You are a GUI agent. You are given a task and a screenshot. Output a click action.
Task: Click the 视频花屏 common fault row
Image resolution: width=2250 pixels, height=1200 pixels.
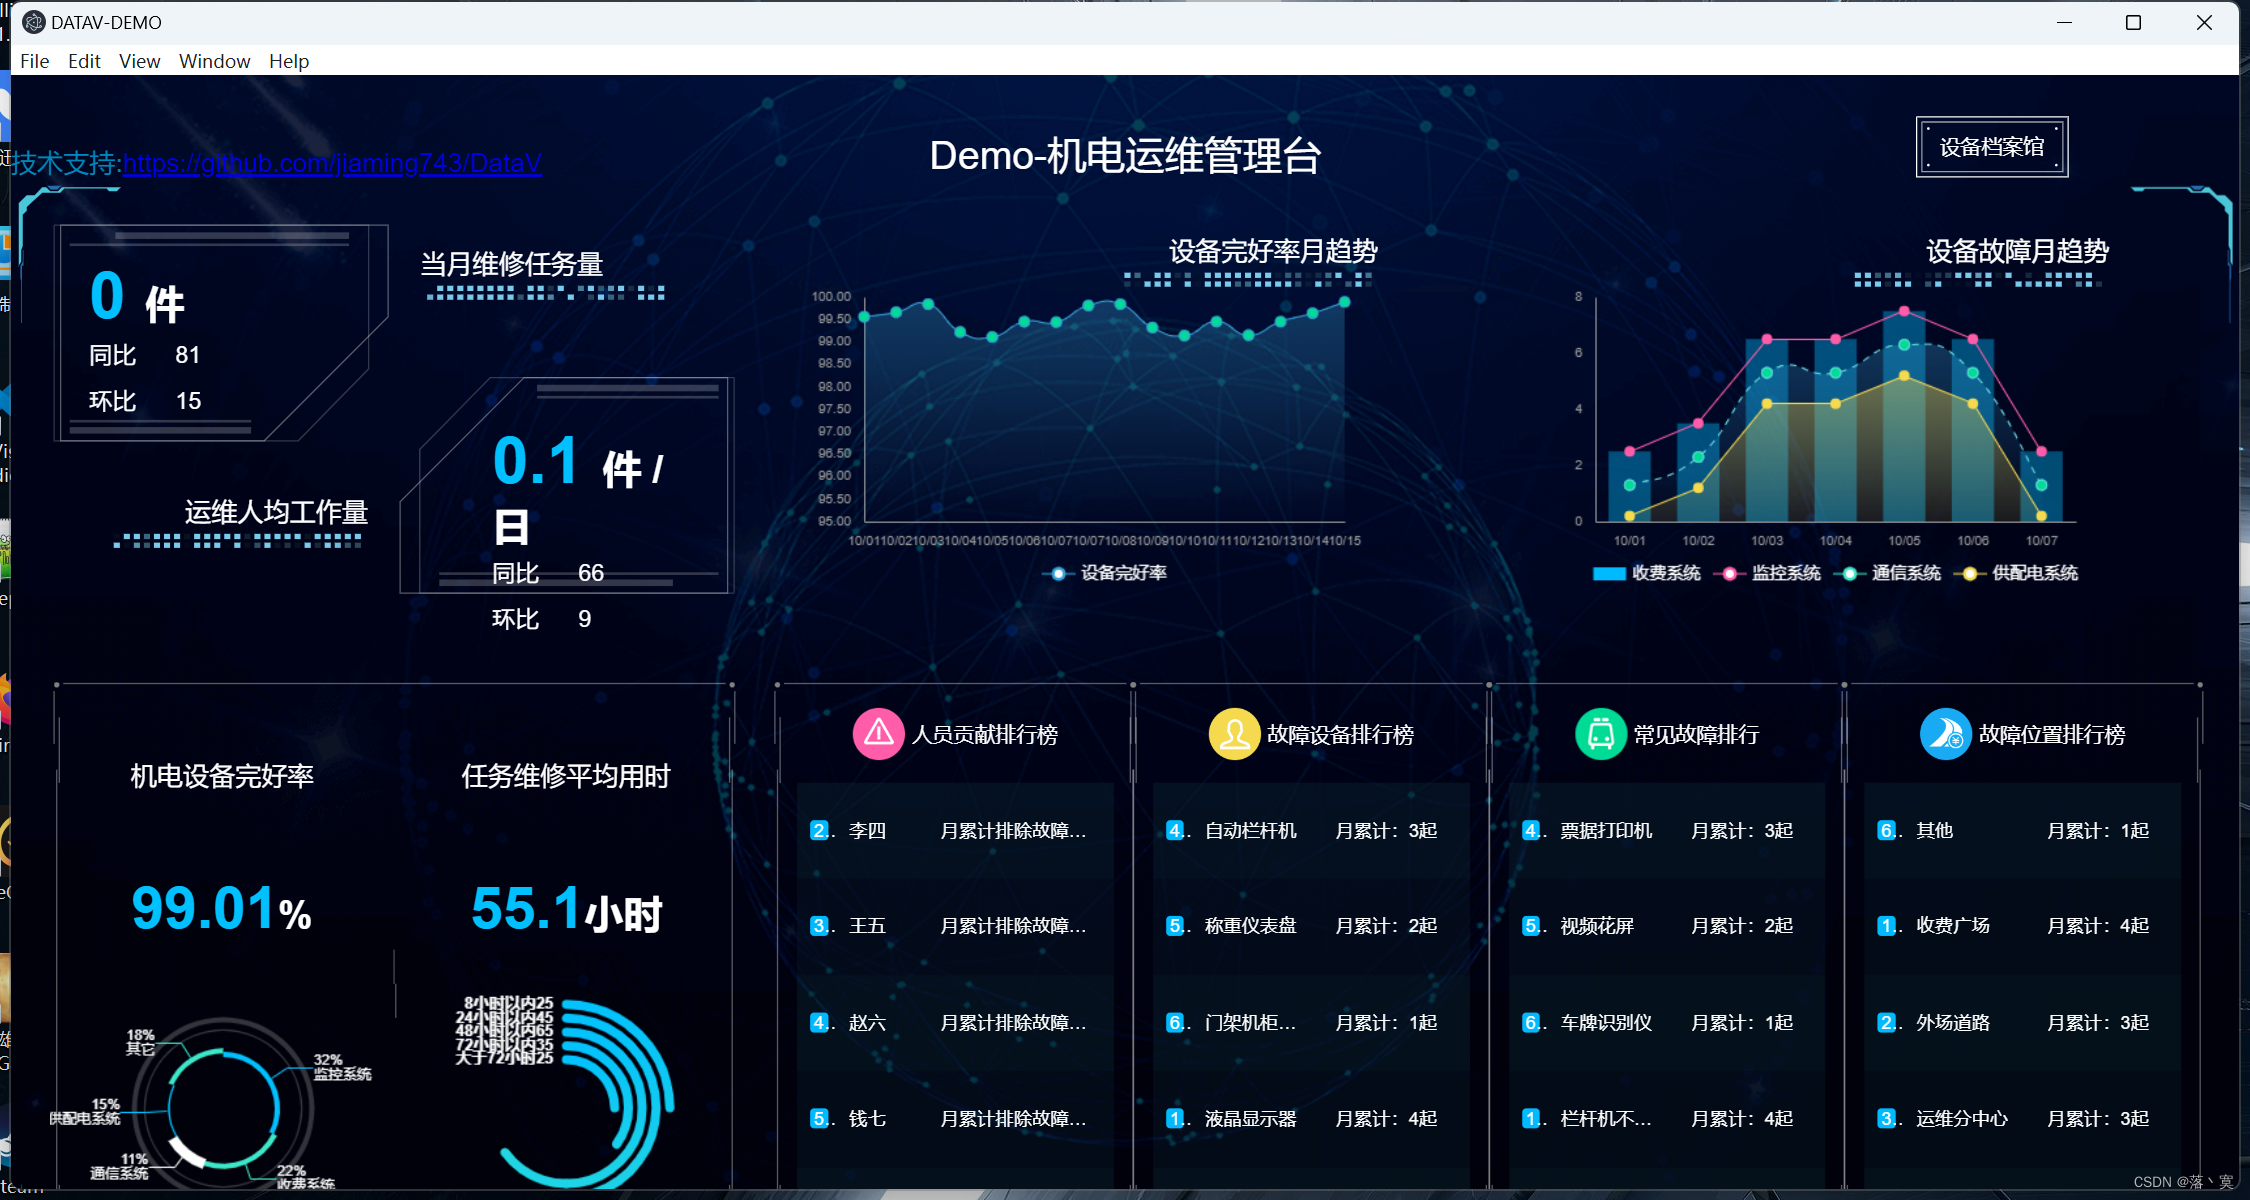(x=1667, y=926)
